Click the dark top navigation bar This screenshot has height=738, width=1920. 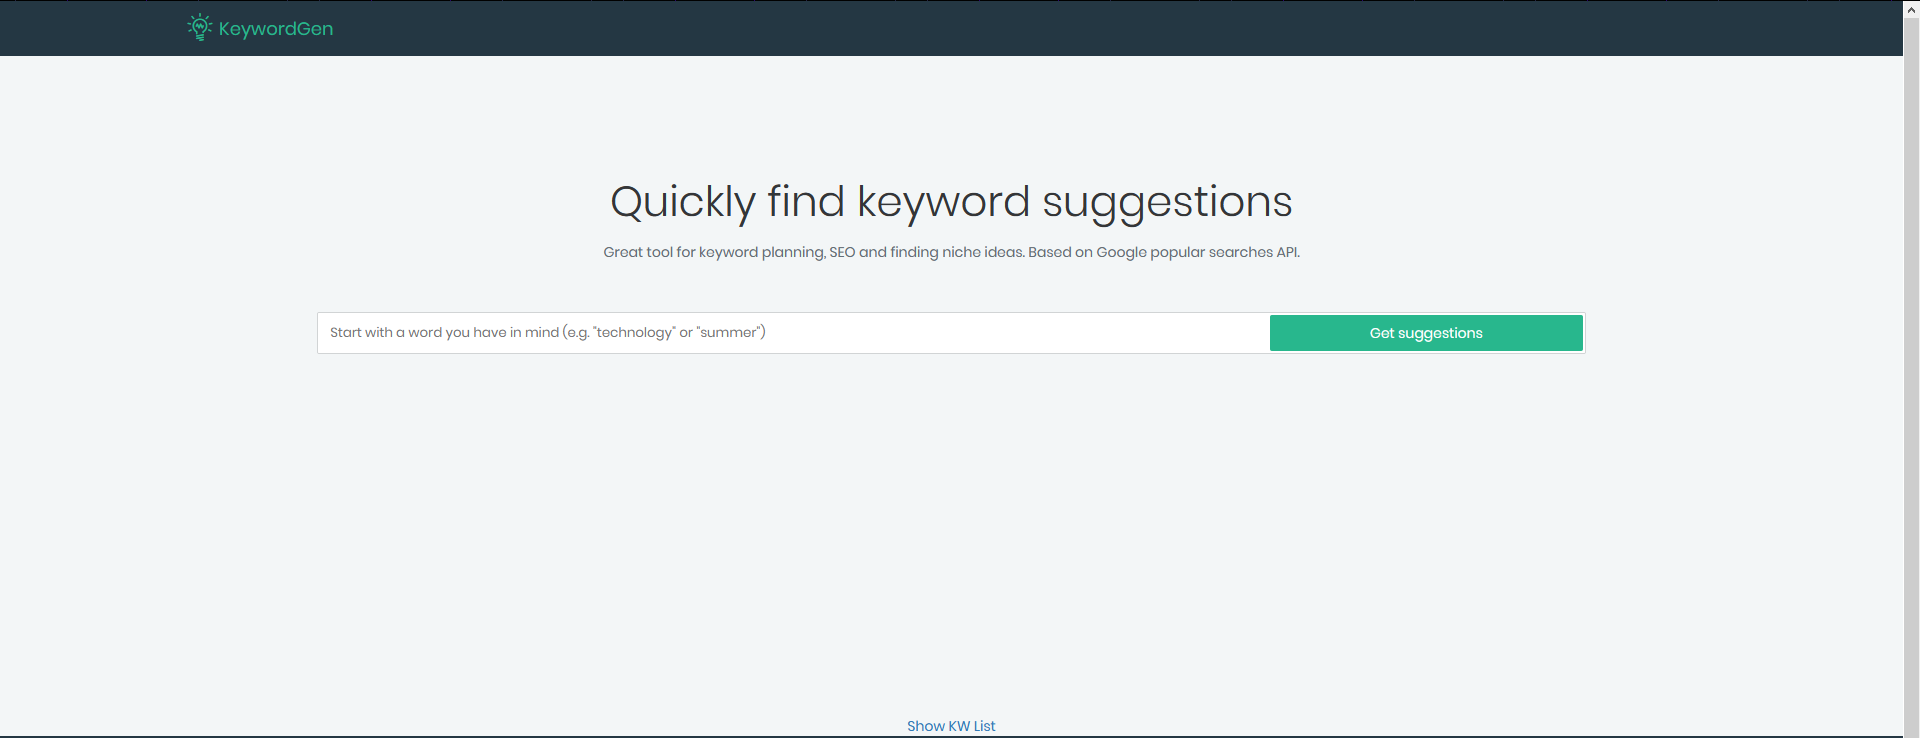tap(1000, 28)
